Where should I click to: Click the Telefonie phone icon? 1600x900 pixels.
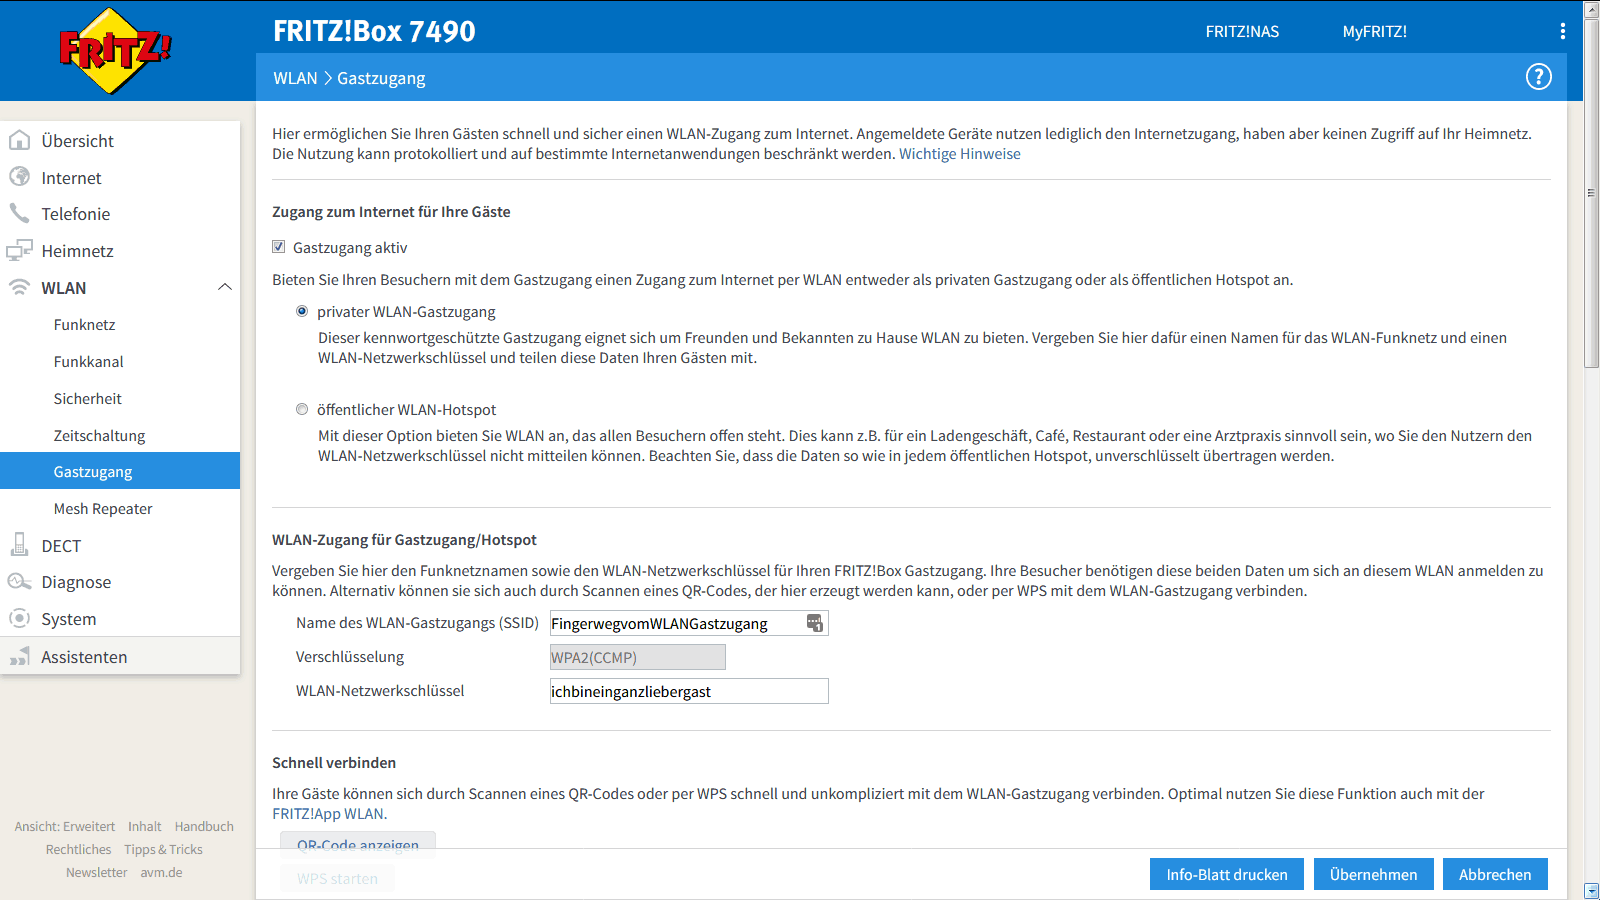coord(19,213)
